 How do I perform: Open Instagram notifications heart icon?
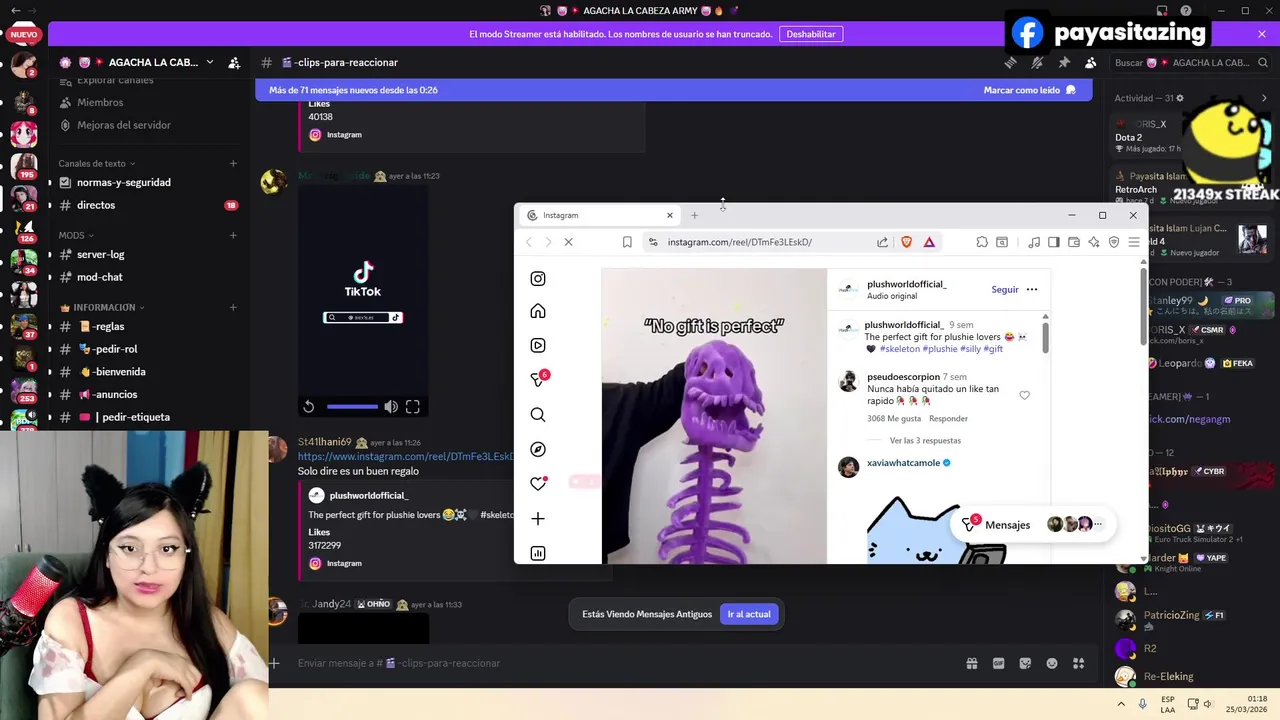tap(538, 484)
